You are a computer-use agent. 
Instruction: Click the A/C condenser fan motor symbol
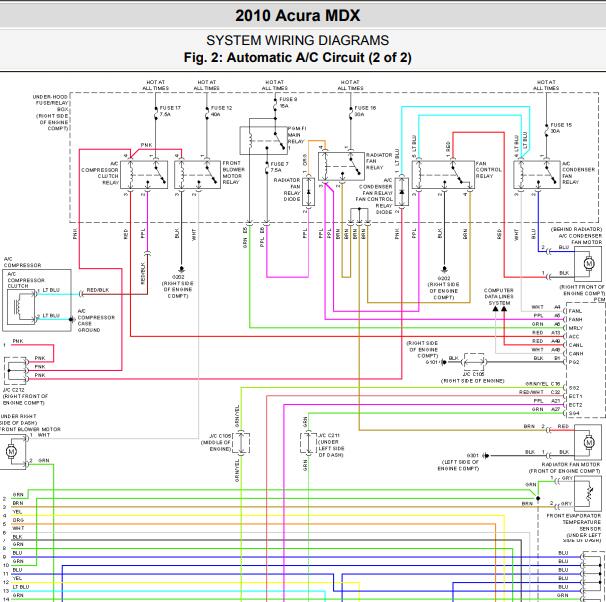588,265
